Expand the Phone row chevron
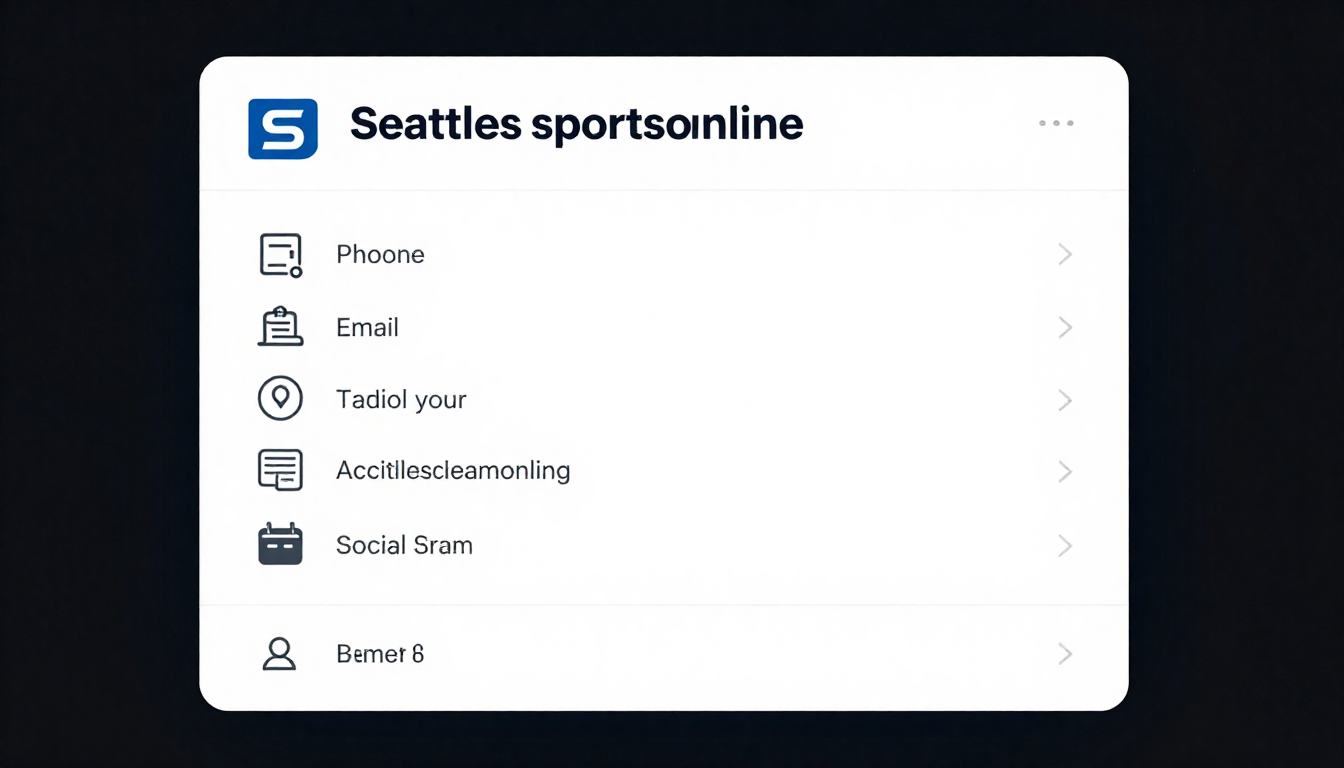Viewport: 1344px width, 768px height. [x=1065, y=254]
